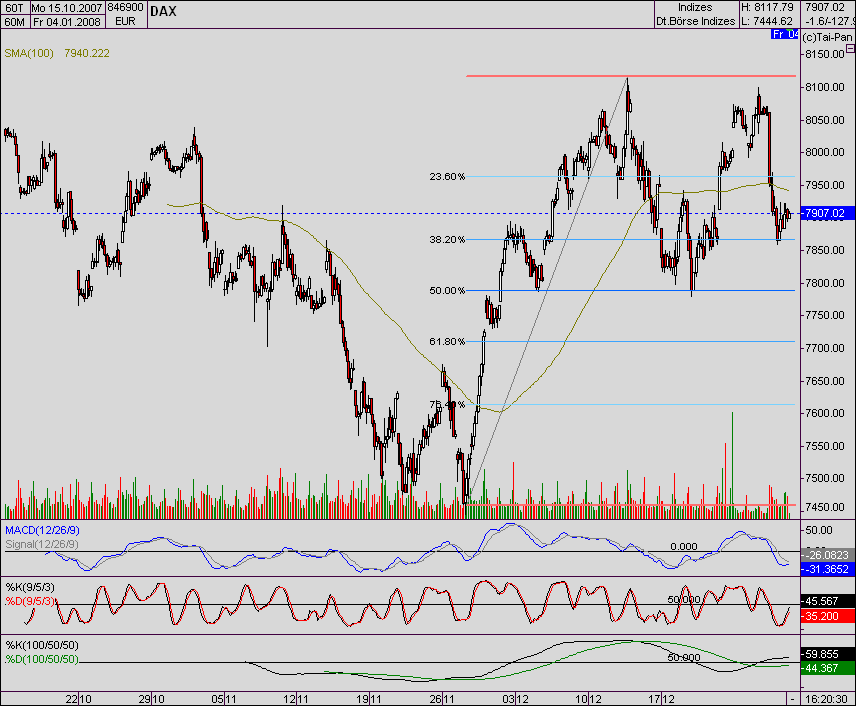Select the 60T timeframe cell
This screenshot has width=856, height=706.
point(14,8)
